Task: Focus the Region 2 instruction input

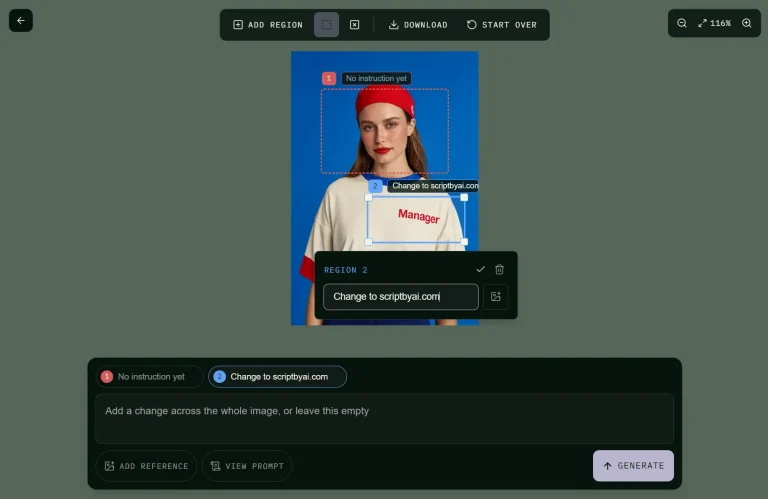Action: [401, 297]
